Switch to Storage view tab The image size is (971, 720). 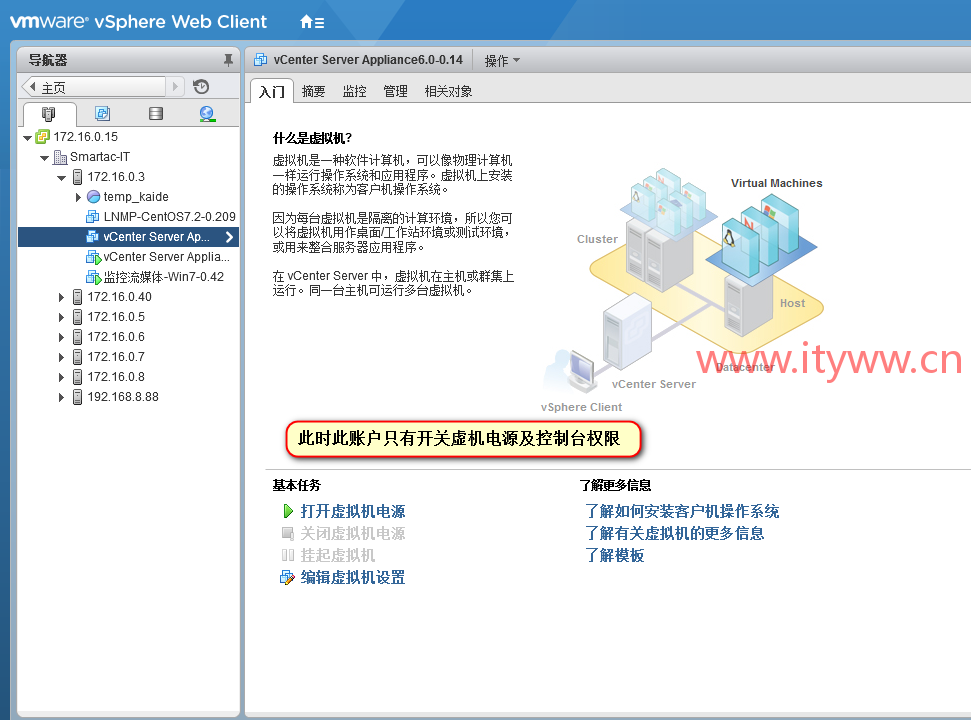click(156, 113)
